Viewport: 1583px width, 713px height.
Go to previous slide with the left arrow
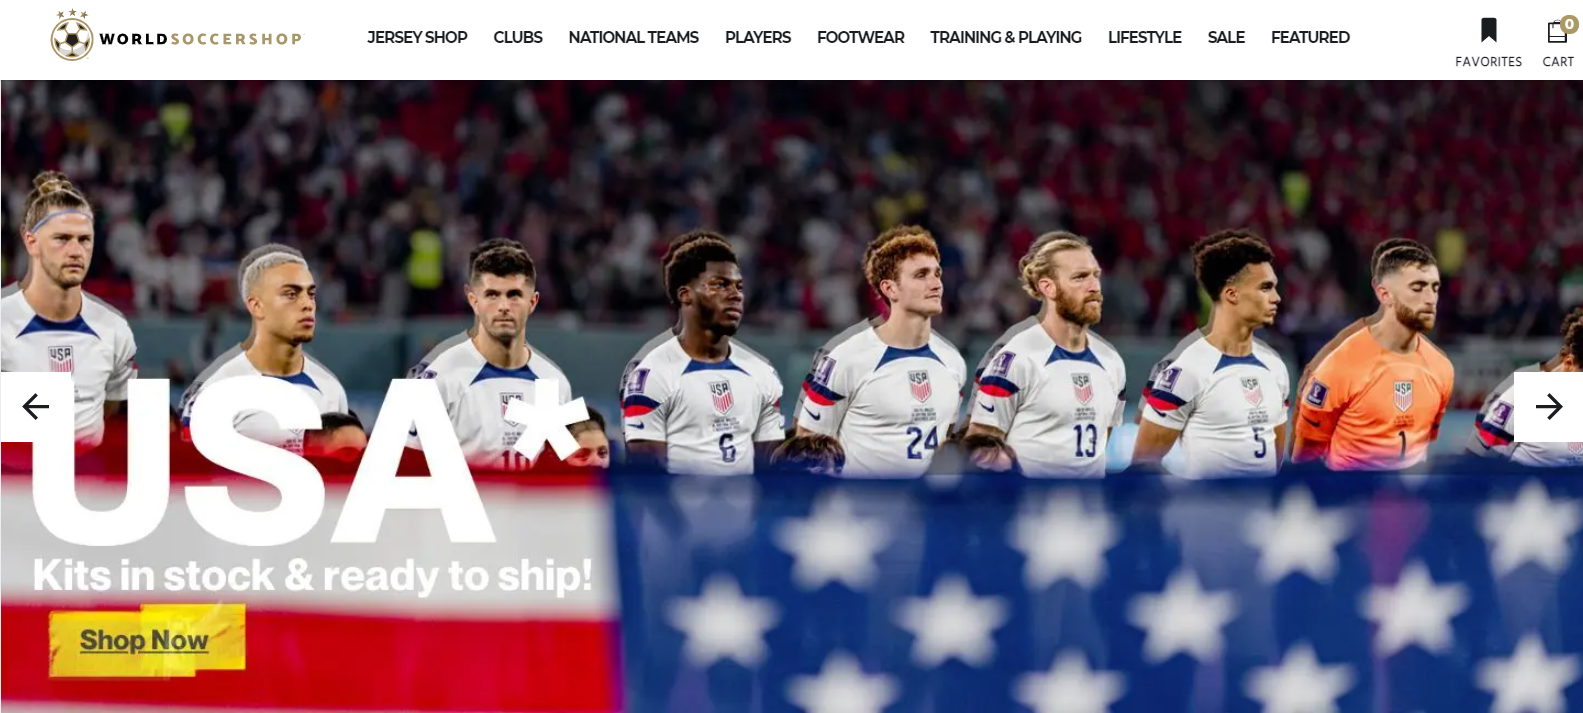click(x=36, y=406)
